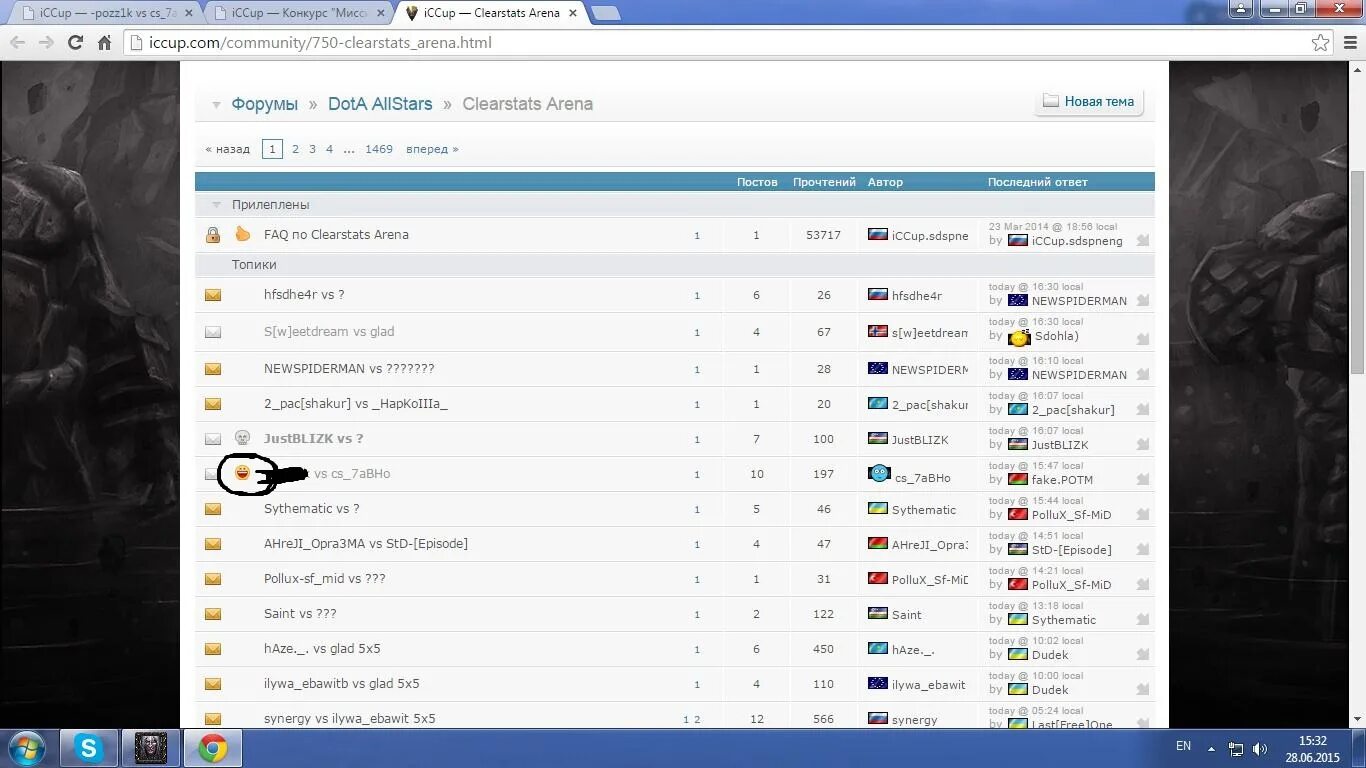This screenshot has width=1366, height=768.
Task: Click « назад previous page link
Action: click(x=228, y=149)
